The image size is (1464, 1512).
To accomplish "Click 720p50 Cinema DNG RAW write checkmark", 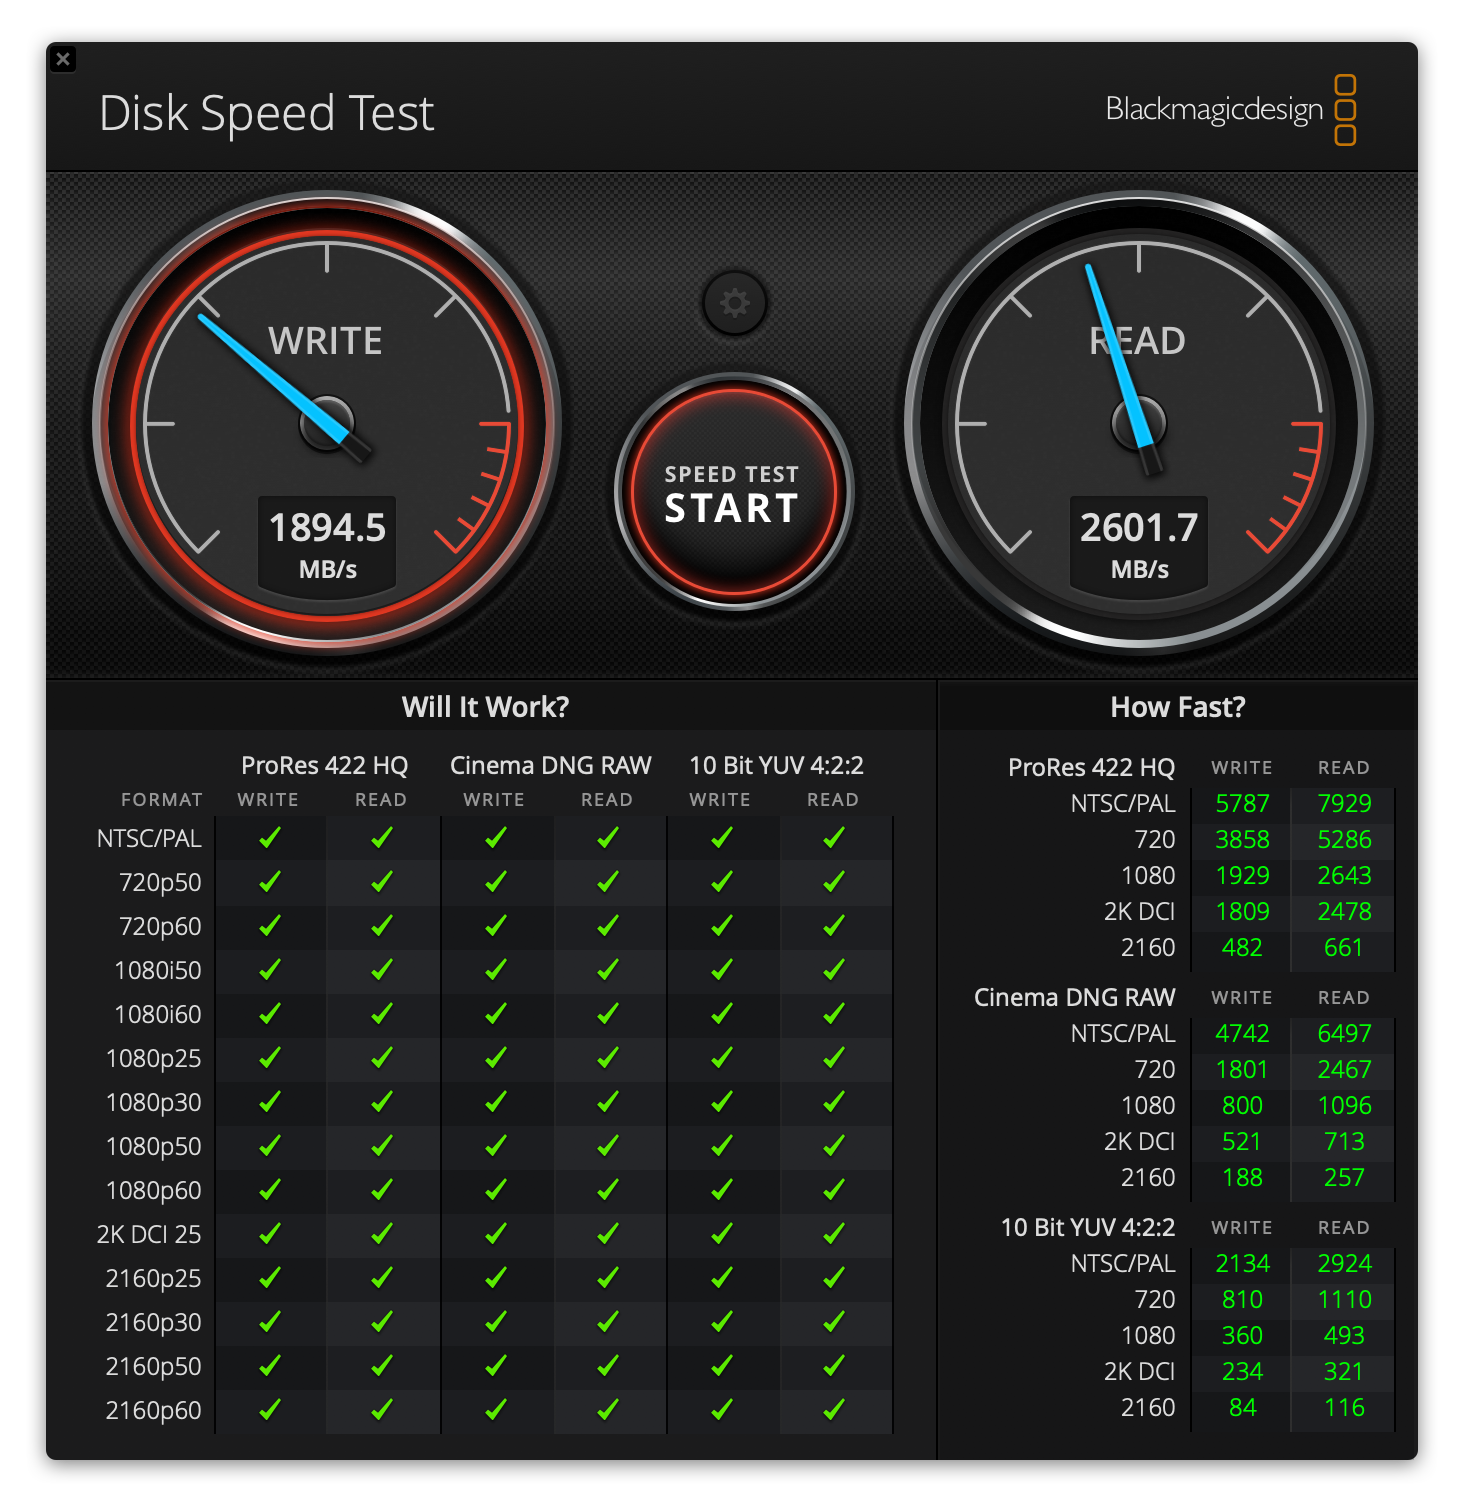I will coord(495,882).
